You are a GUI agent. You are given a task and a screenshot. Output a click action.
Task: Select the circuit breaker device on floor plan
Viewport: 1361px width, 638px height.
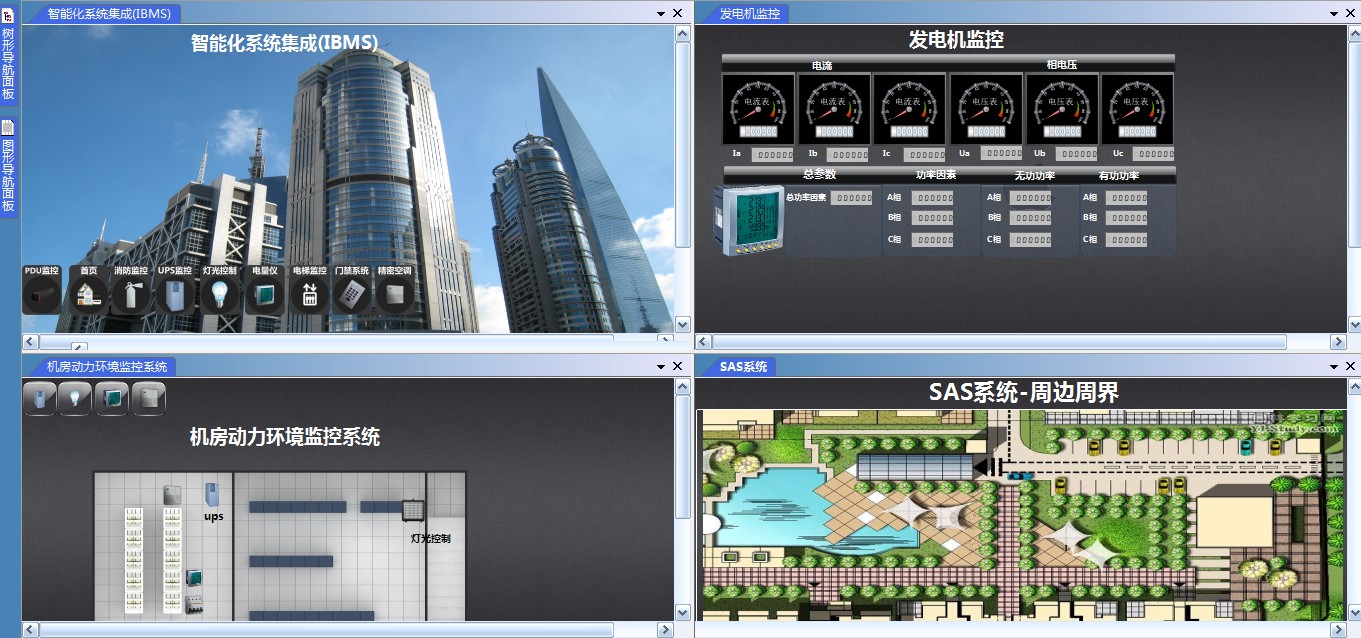pos(194,603)
